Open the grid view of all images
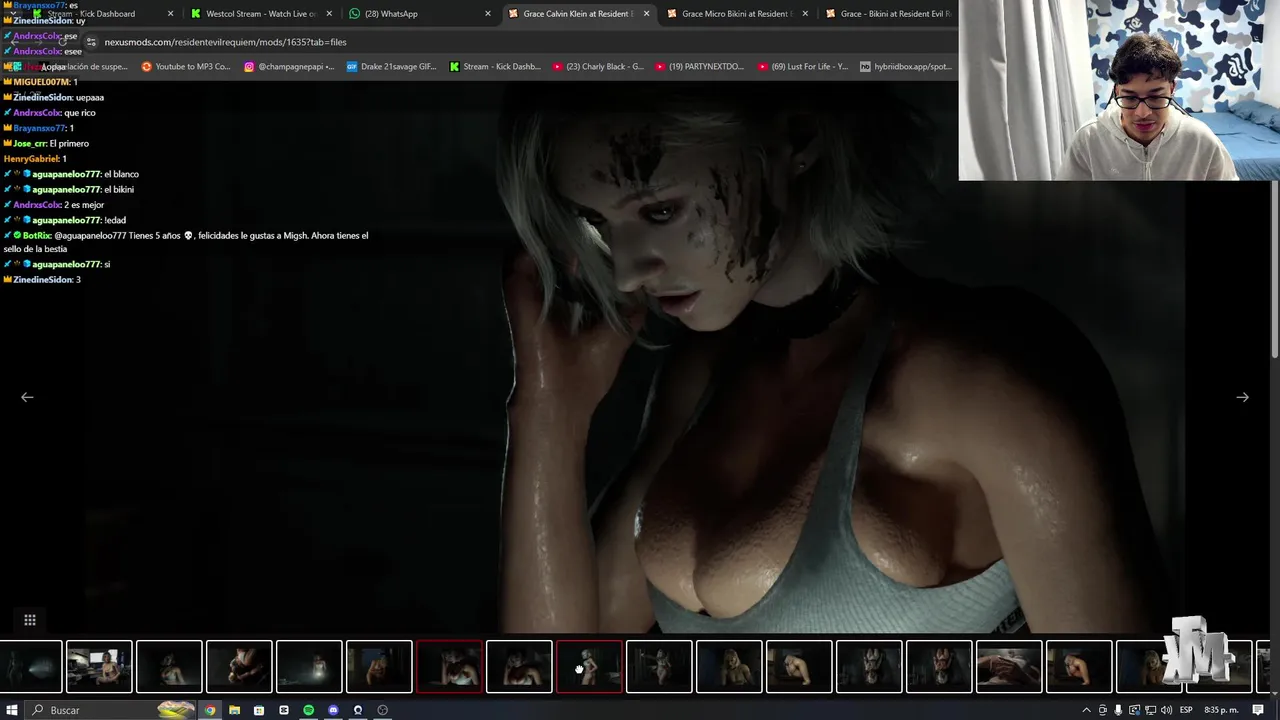 30,620
